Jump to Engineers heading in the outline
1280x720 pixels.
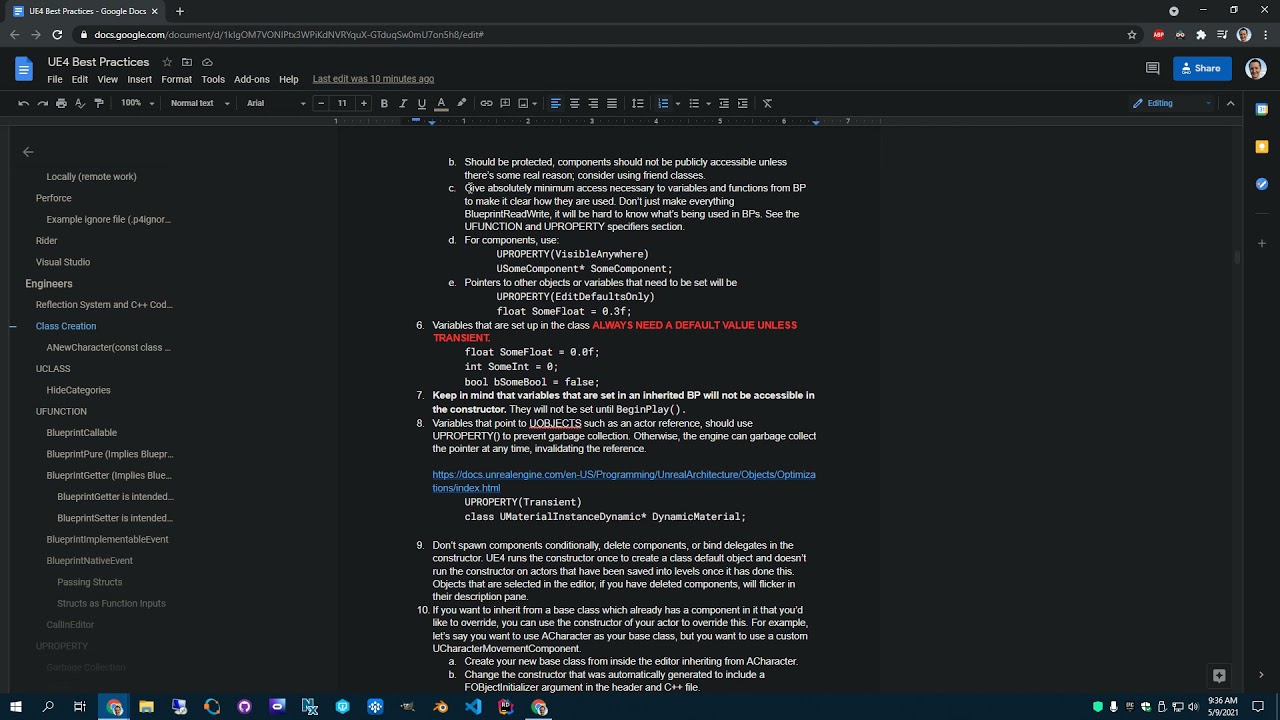click(x=49, y=284)
